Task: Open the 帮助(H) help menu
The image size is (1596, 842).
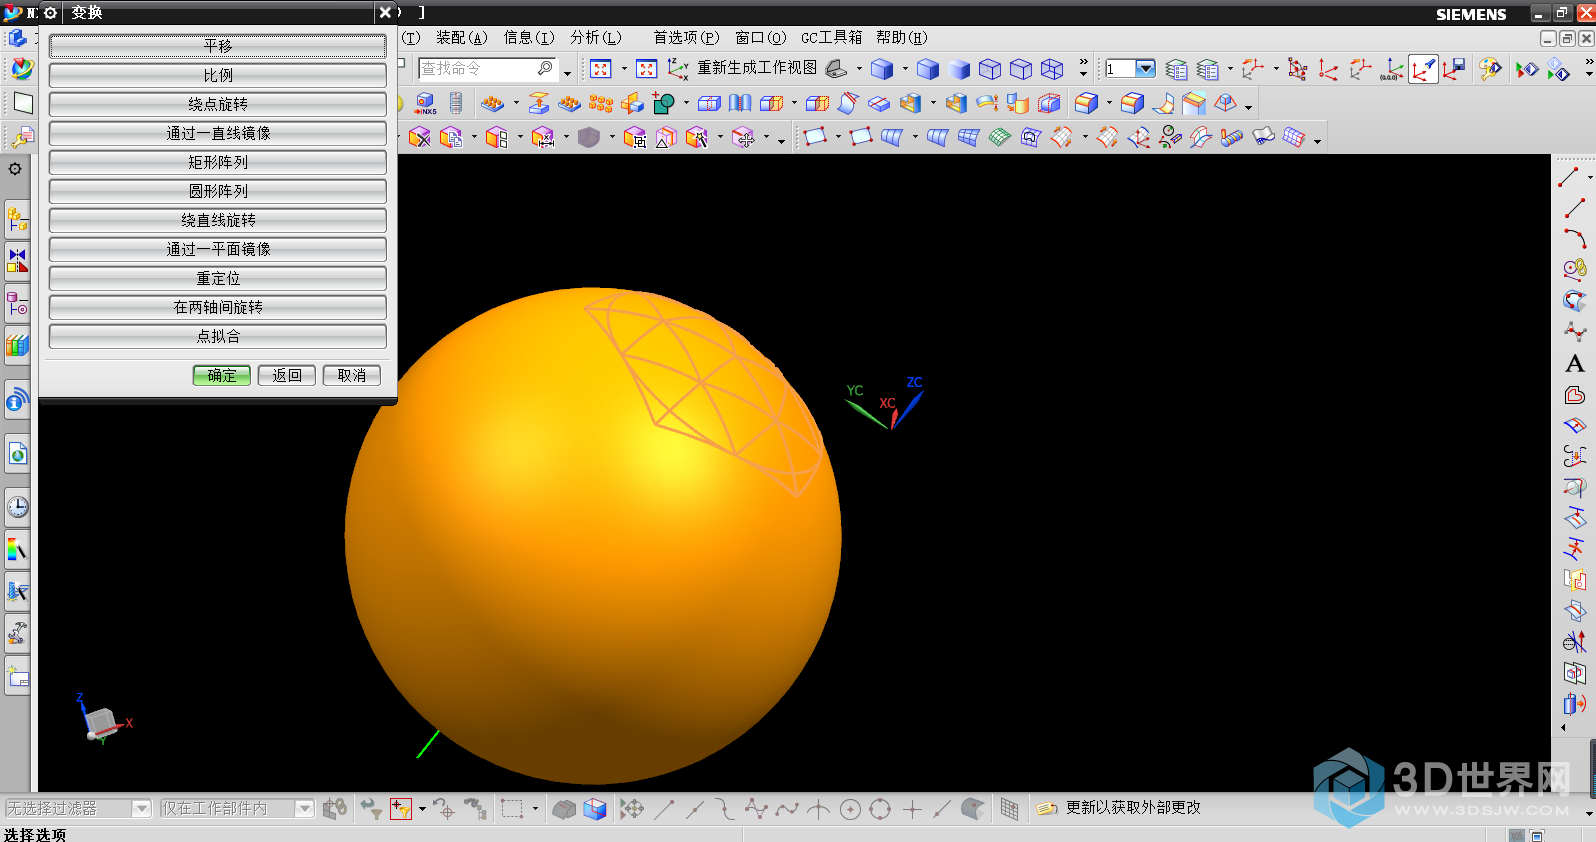Action: click(901, 38)
